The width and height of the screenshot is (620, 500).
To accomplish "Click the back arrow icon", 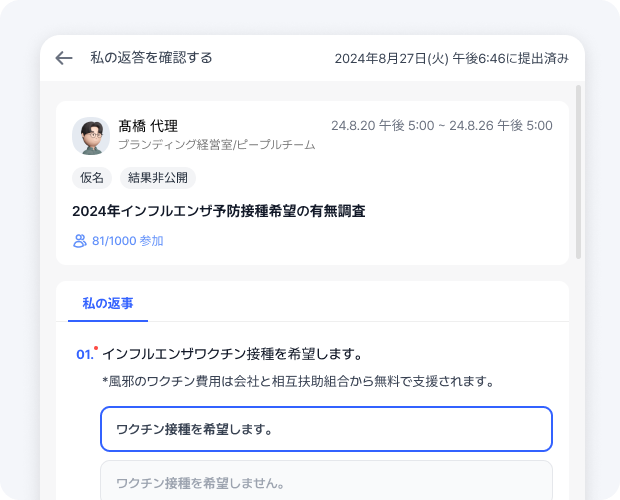I will pos(64,58).
